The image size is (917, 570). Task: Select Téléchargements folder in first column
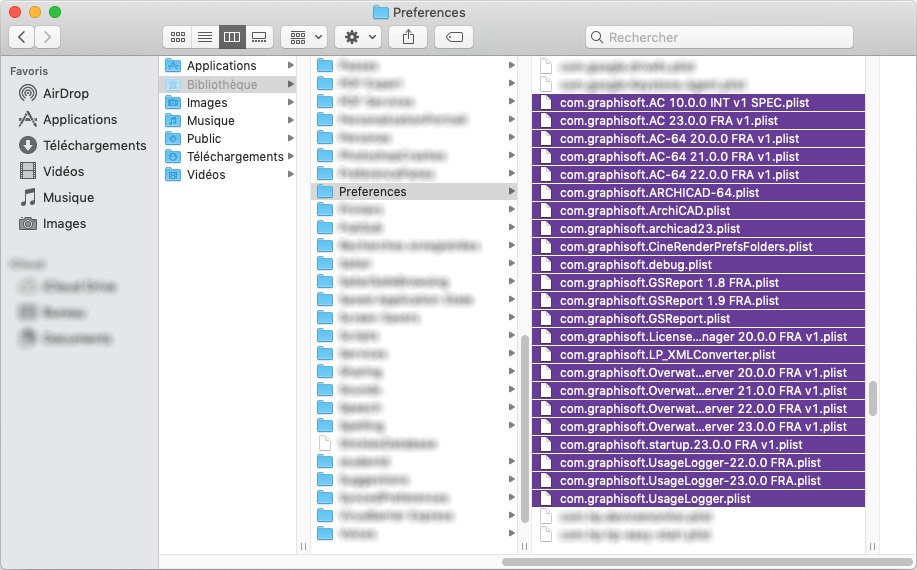227,157
